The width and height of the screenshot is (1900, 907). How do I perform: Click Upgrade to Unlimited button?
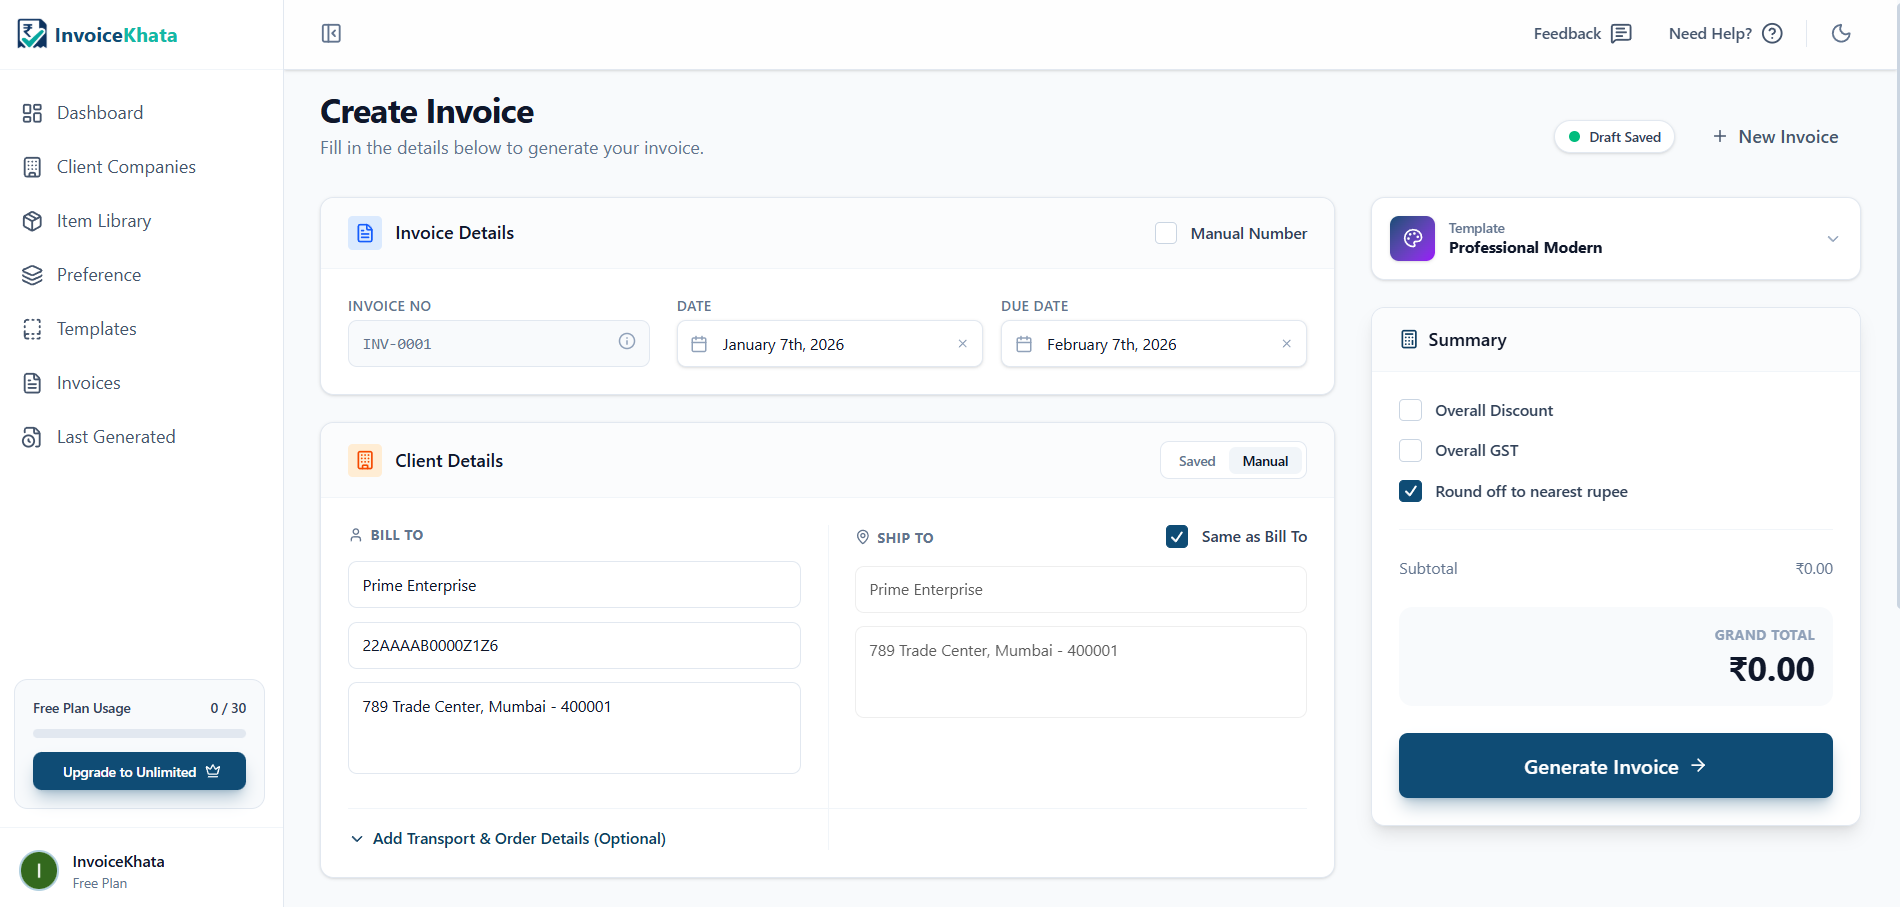(x=139, y=772)
